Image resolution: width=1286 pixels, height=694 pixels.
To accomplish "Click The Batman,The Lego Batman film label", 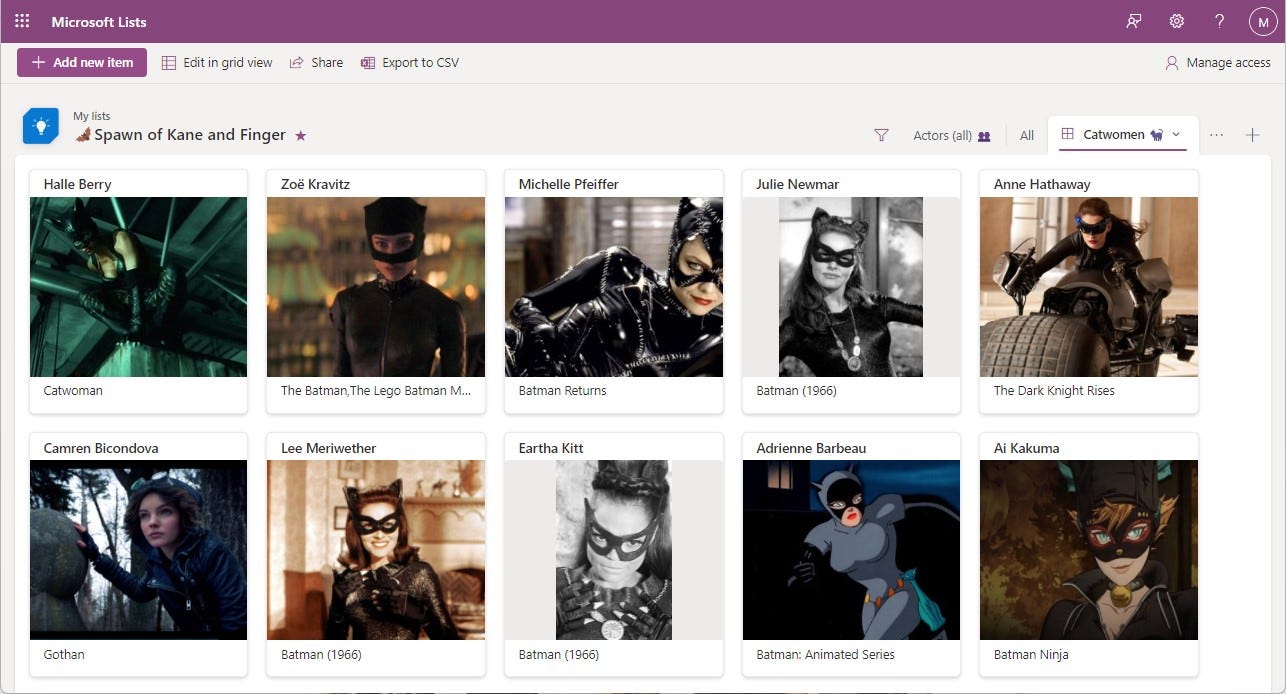I will [x=376, y=391].
